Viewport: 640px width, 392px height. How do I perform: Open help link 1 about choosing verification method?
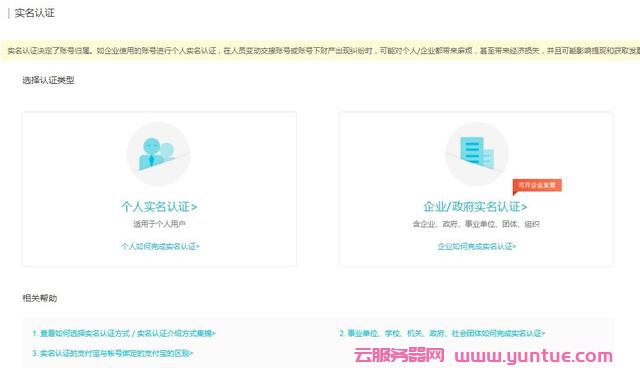point(124,333)
